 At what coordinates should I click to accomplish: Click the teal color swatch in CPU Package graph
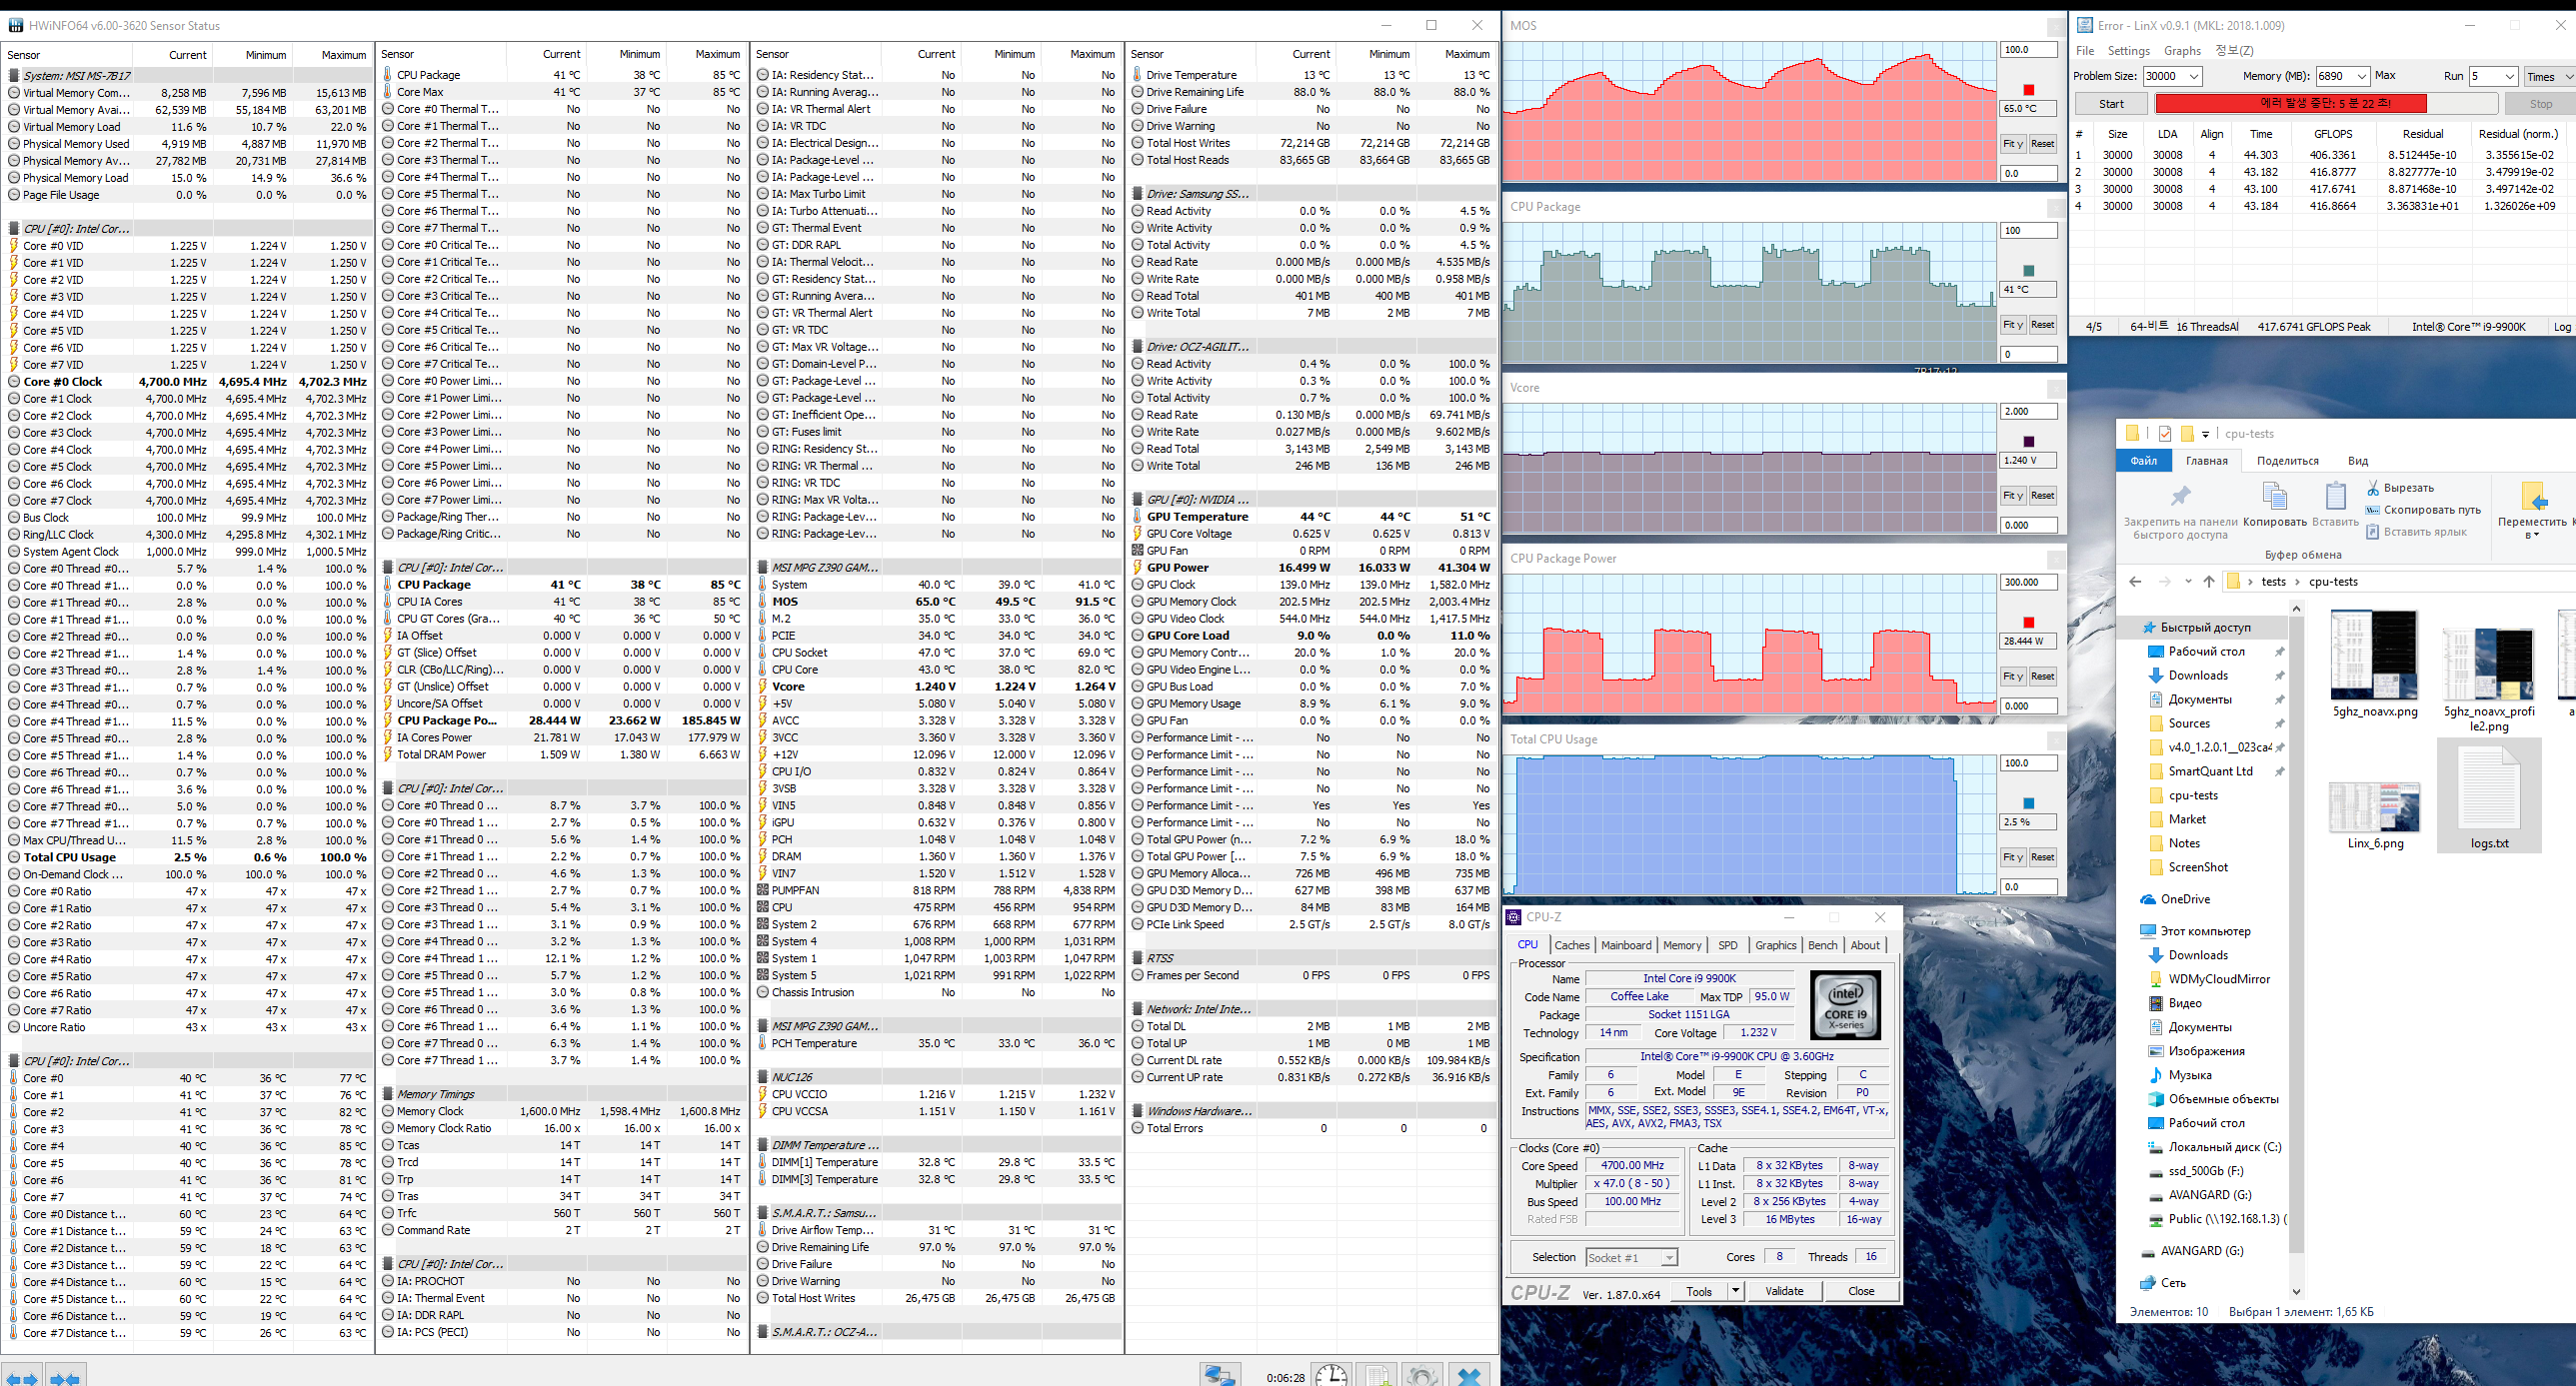[x=2029, y=271]
